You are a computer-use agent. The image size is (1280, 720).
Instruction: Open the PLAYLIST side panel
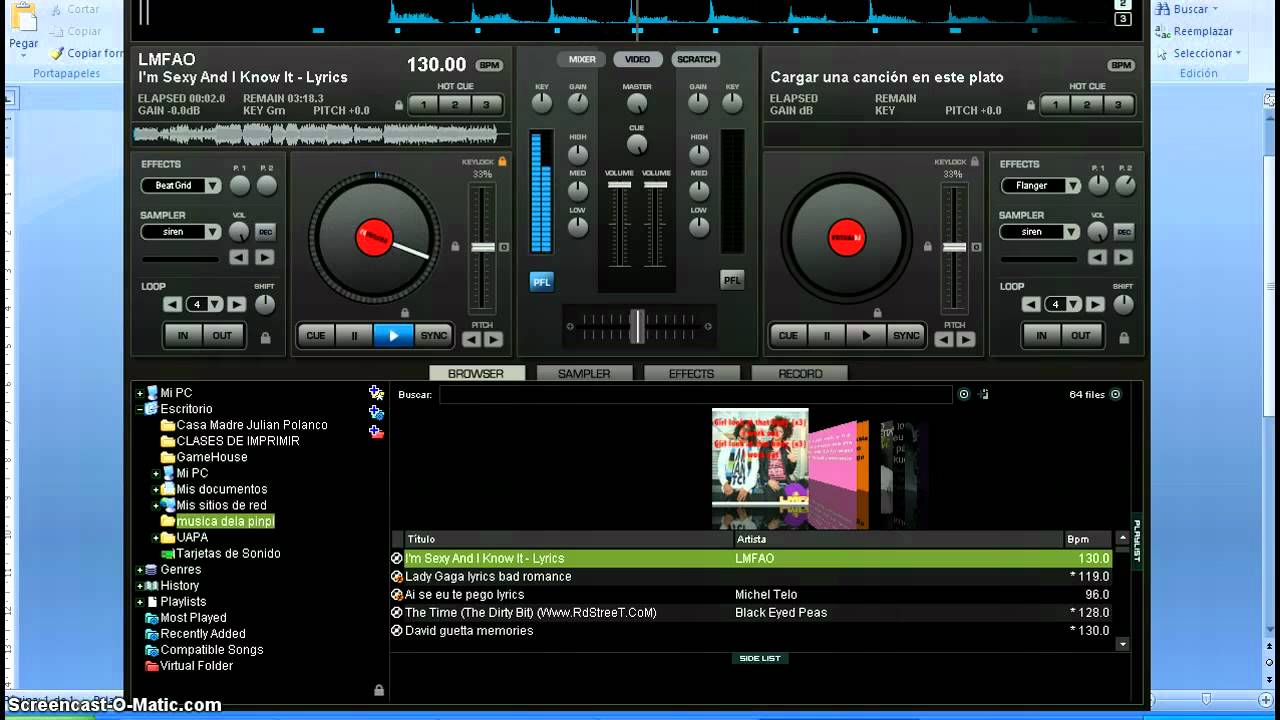coord(1137,541)
